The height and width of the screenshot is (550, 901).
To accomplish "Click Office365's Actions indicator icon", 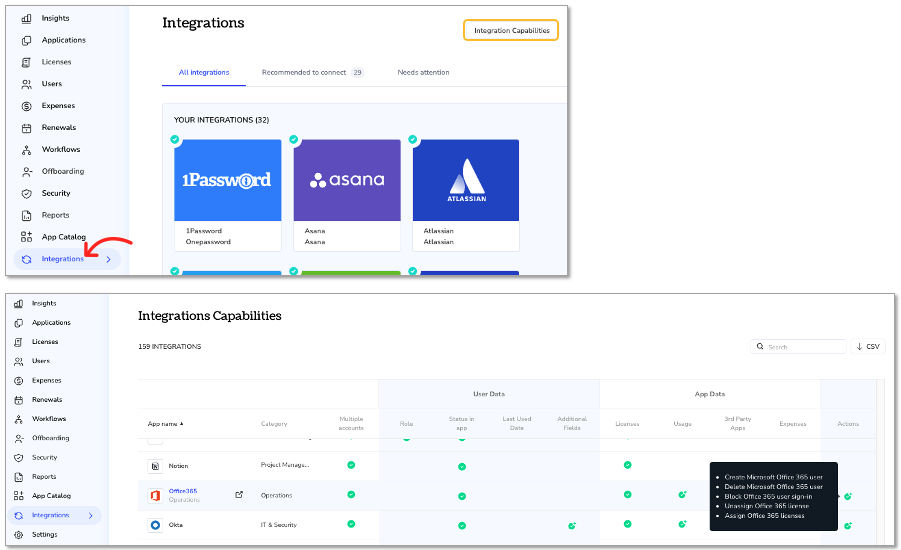I will pyautogui.click(x=848, y=496).
